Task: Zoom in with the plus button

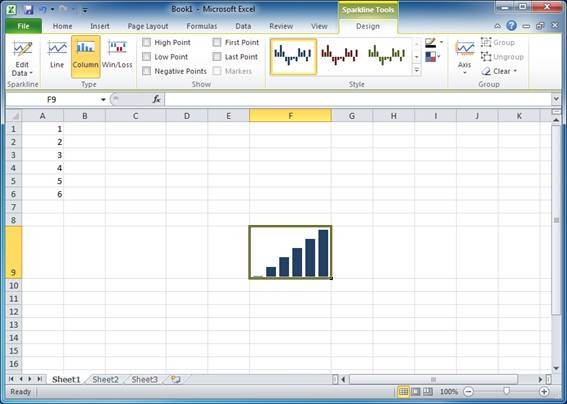Action: [x=544, y=391]
